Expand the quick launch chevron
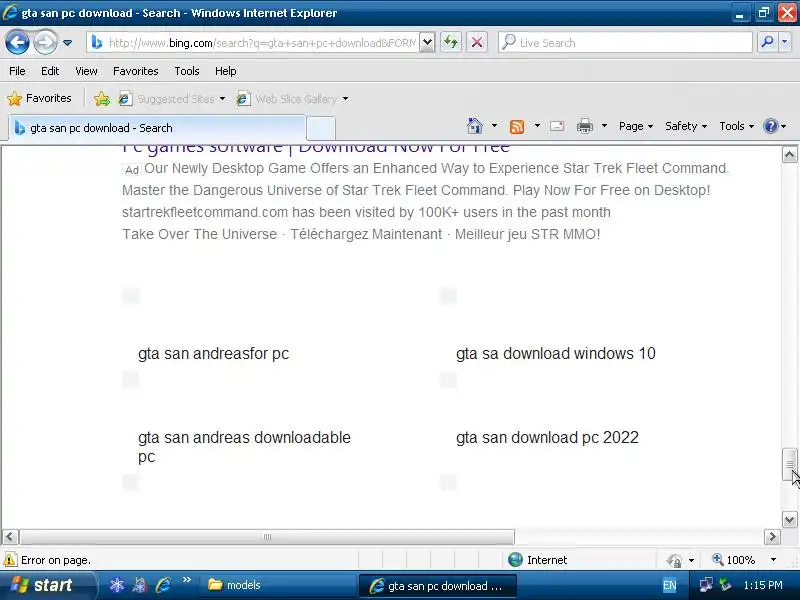The width and height of the screenshot is (800, 600). pos(186,580)
